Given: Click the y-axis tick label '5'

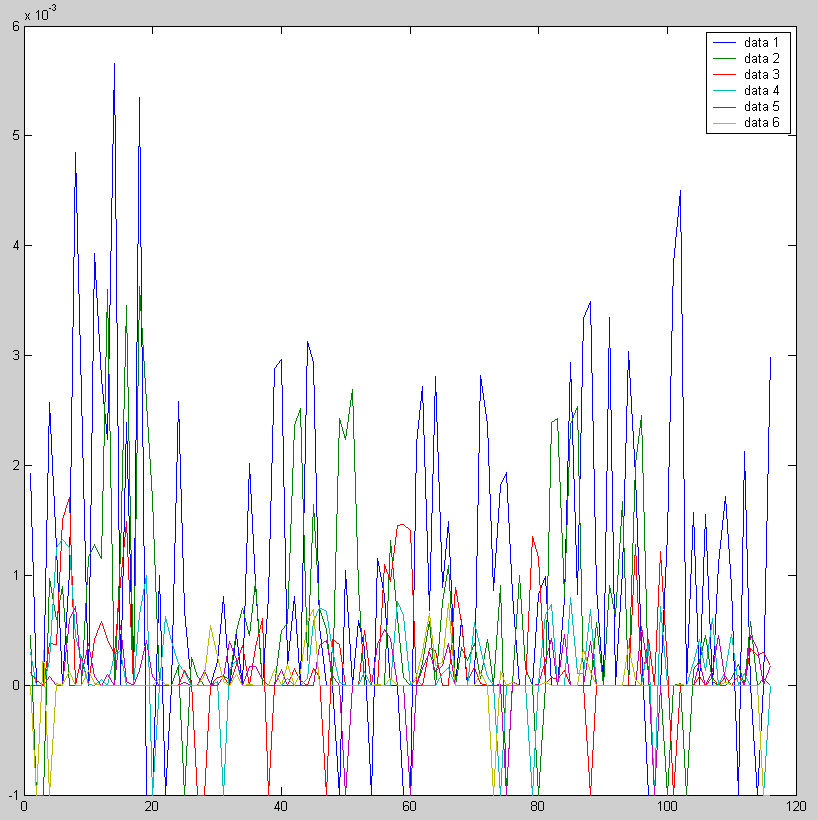Looking at the screenshot, I should (15, 136).
